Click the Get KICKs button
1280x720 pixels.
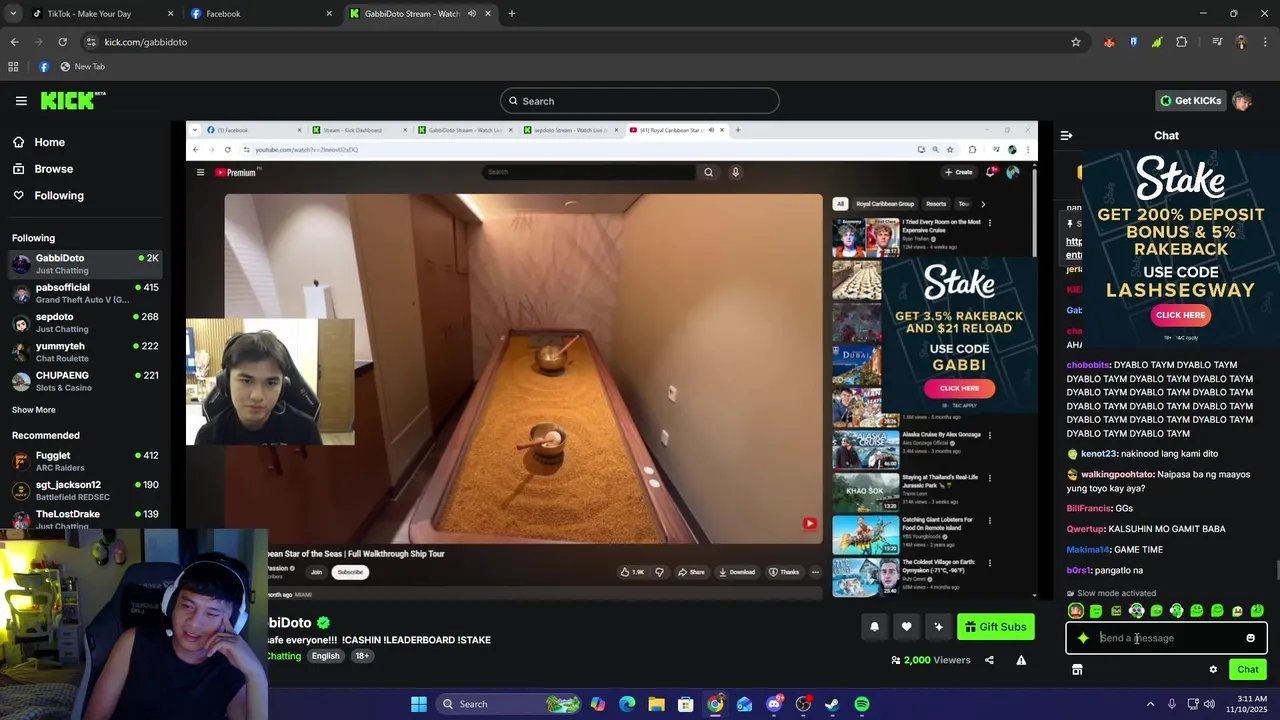[1190, 101]
